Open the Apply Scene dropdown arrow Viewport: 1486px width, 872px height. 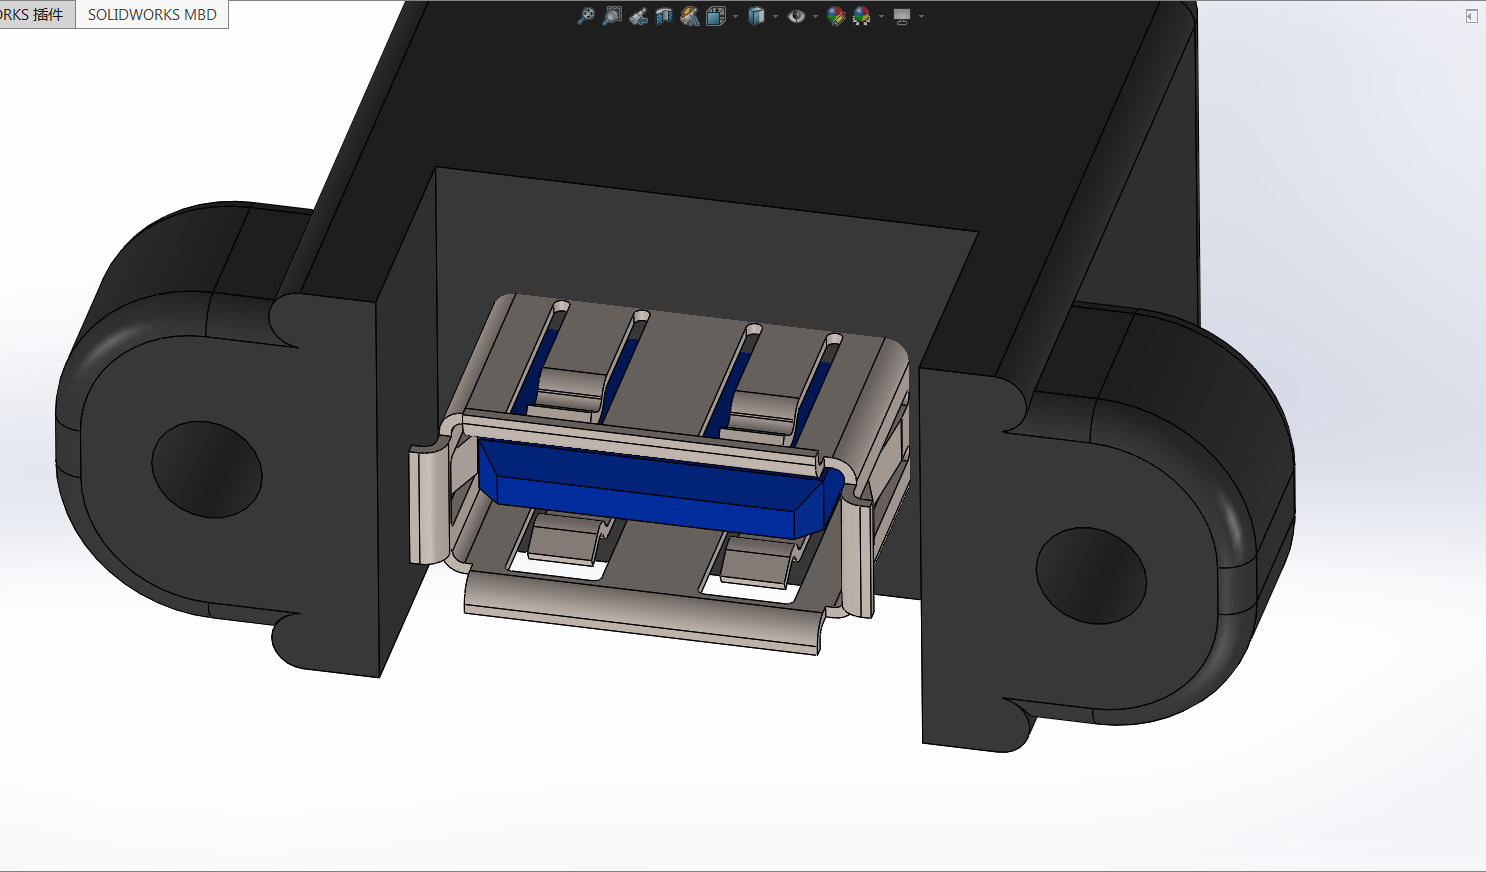pos(881,16)
